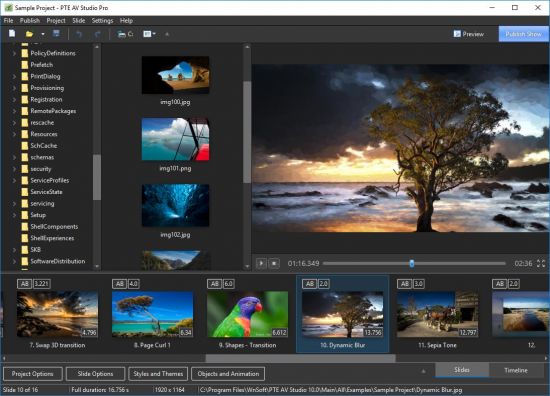This screenshot has height=396, width=550.
Task: Expand the Registration folder node
Action: point(14,100)
